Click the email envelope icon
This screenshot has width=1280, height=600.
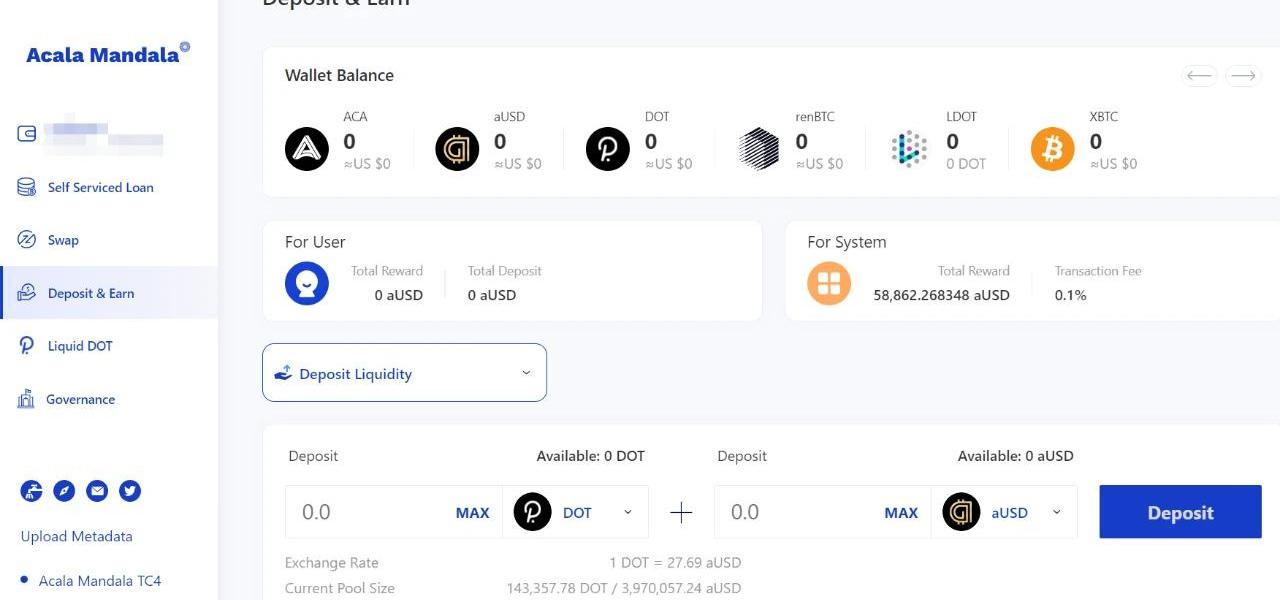(x=97, y=491)
